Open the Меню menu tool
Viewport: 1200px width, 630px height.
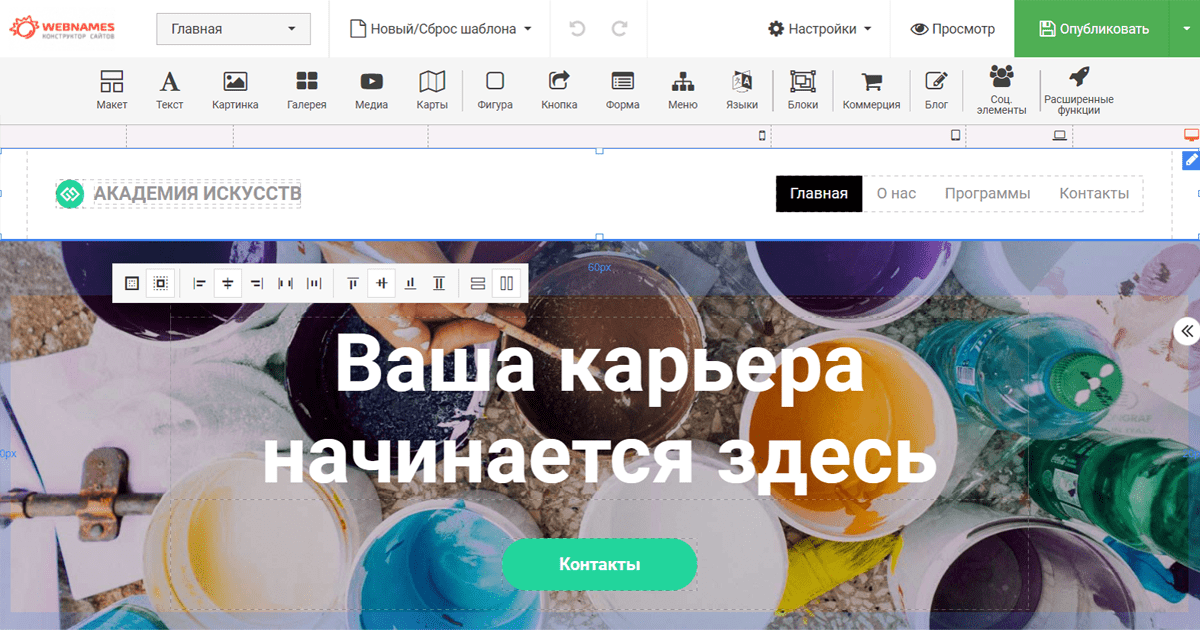click(683, 90)
